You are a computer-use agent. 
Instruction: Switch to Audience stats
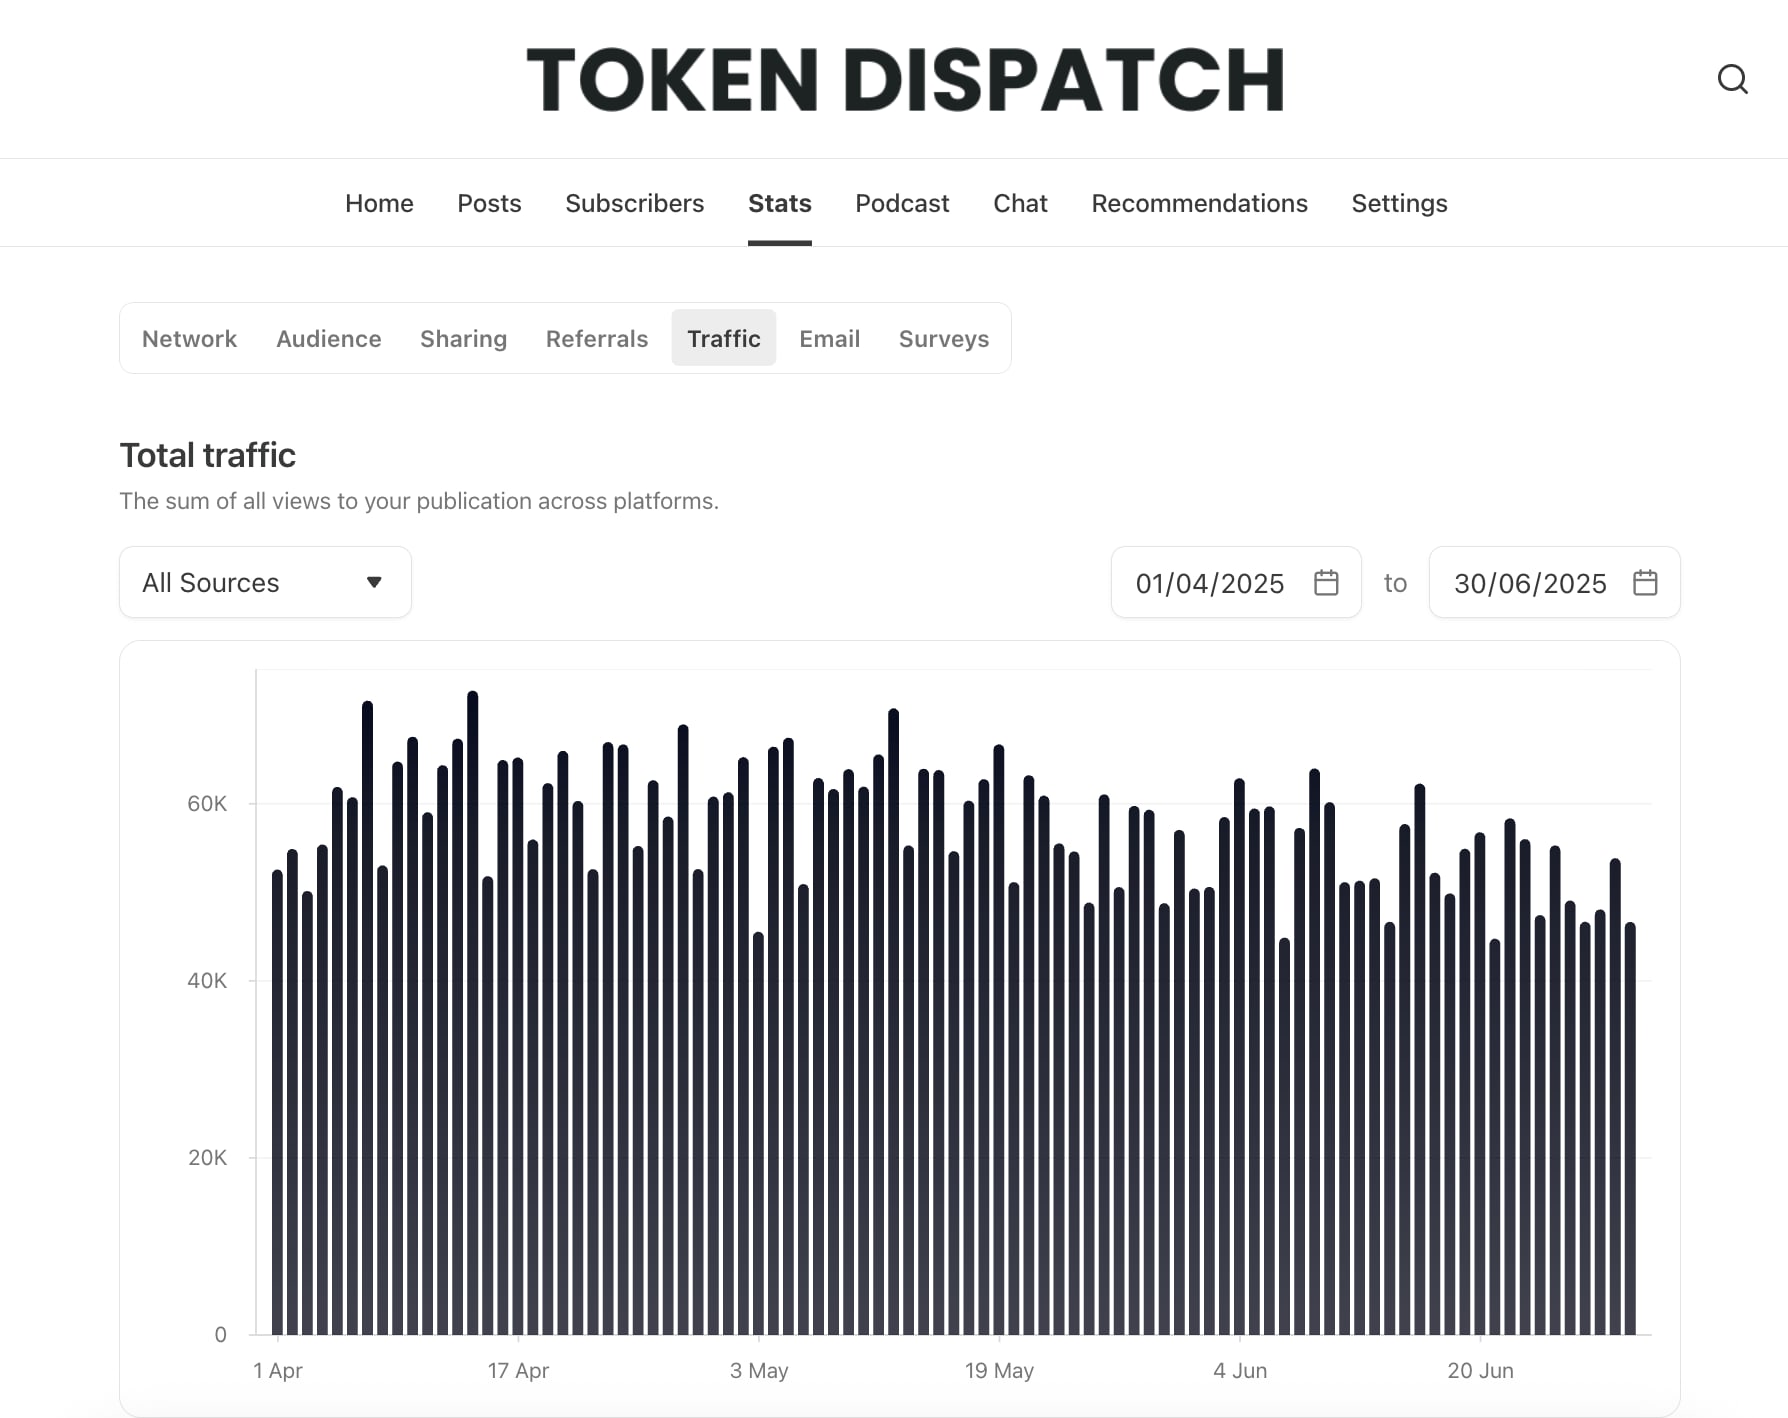point(328,338)
